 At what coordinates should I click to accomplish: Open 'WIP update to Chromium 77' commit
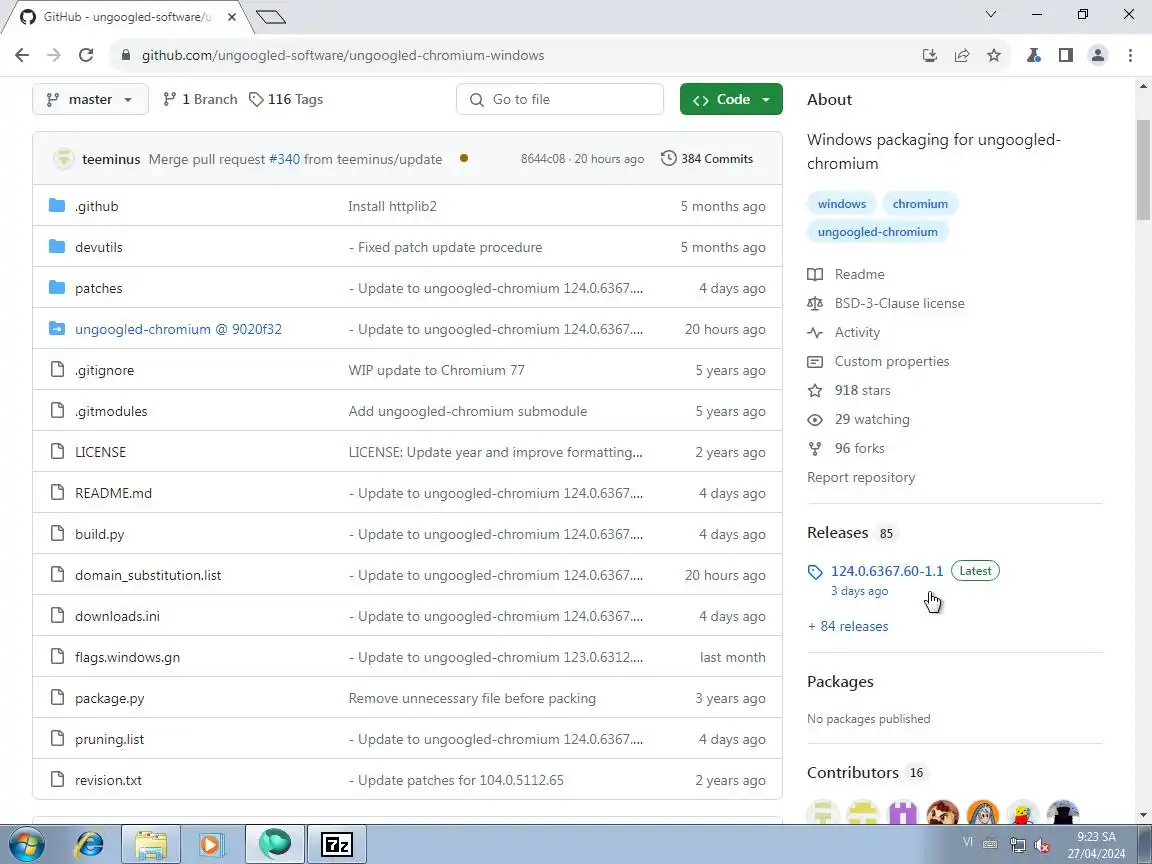point(436,370)
